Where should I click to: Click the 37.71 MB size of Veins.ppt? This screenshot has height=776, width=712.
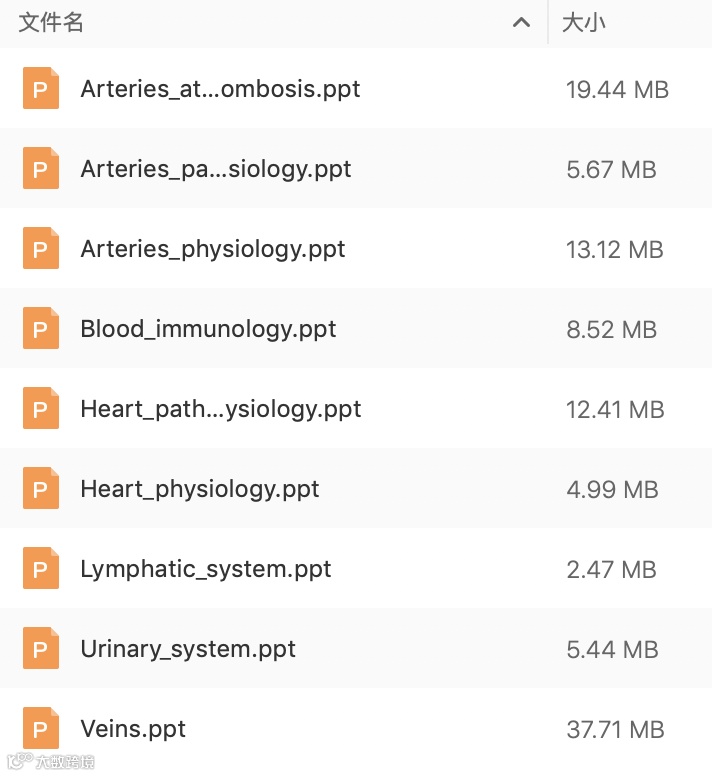(x=616, y=729)
